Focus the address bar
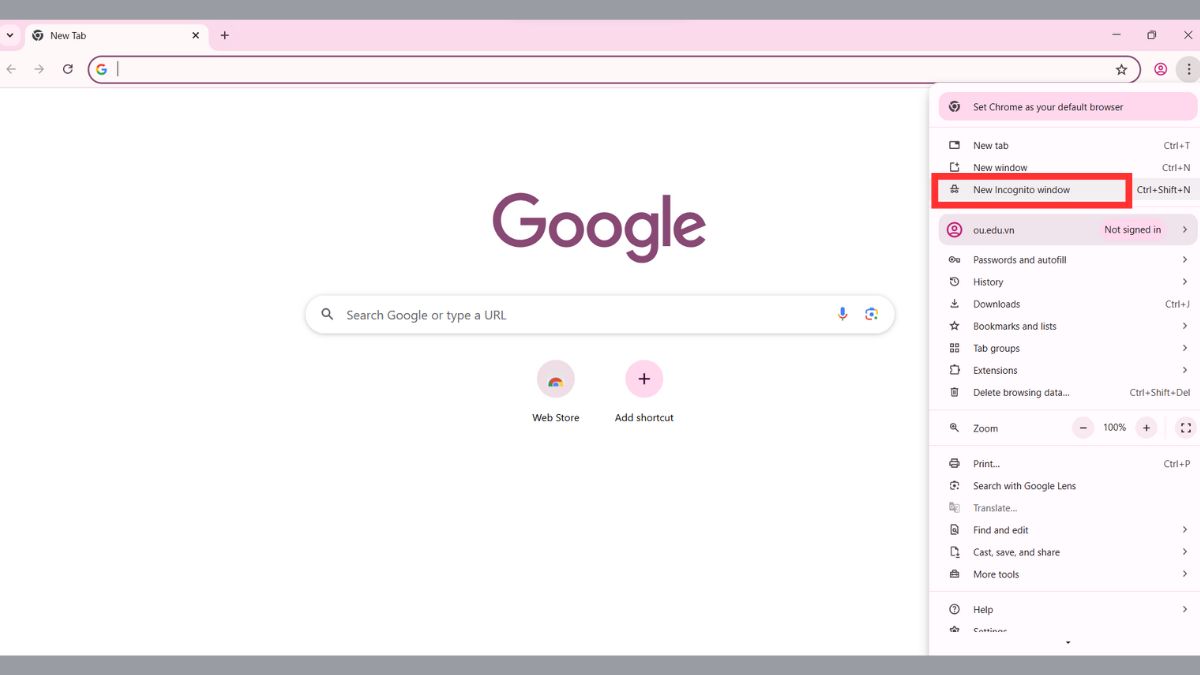 [613, 69]
